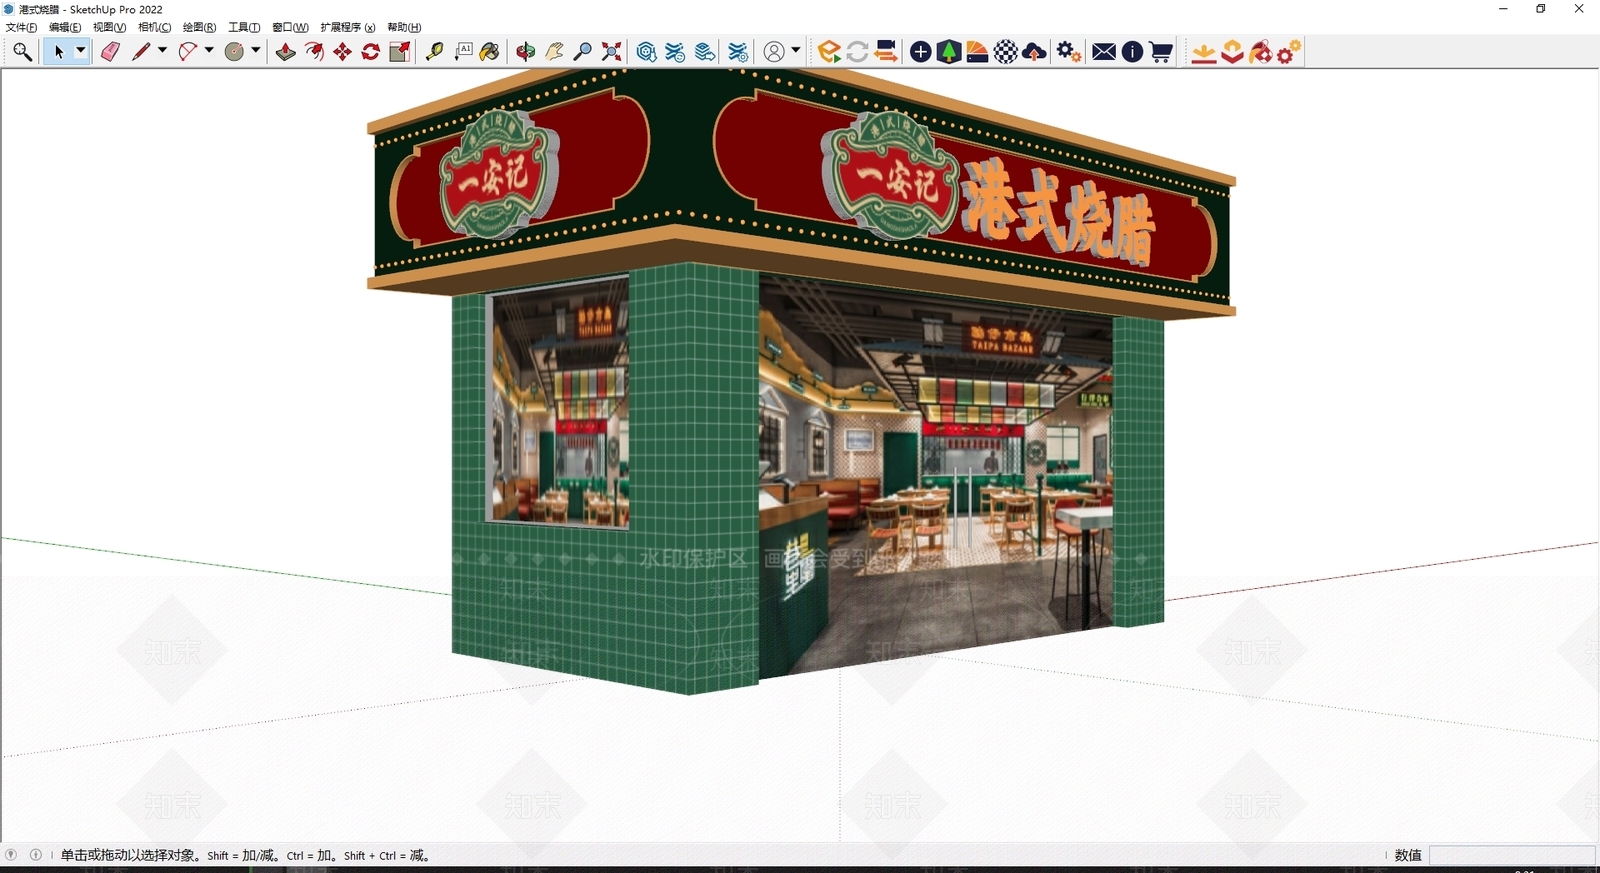Open the green tree asset library icon
The height and width of the screenshot is (873, 1600).
(x=949, y=52)
